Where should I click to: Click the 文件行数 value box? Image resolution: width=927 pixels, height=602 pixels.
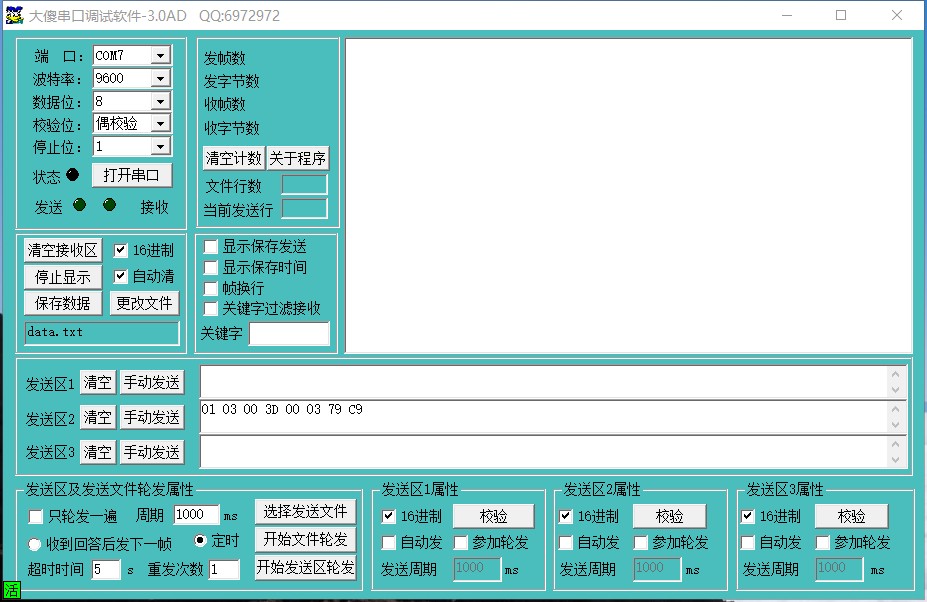tap(304, 185)
